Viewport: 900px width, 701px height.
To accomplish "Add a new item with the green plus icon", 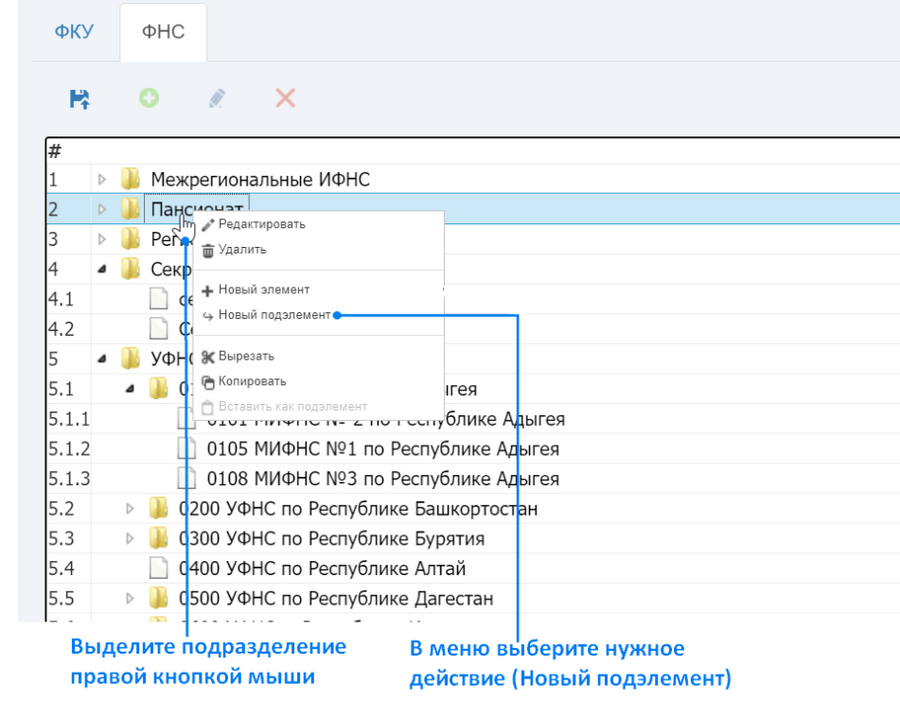I will point(149,98).
